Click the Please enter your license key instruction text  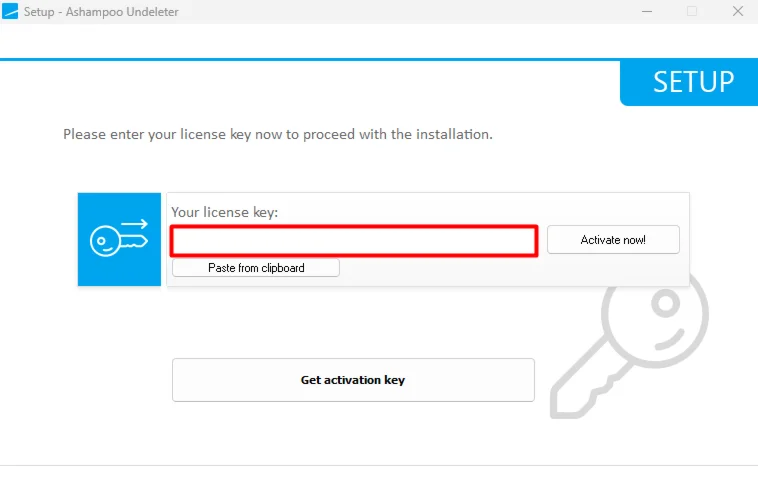(277, 133)
